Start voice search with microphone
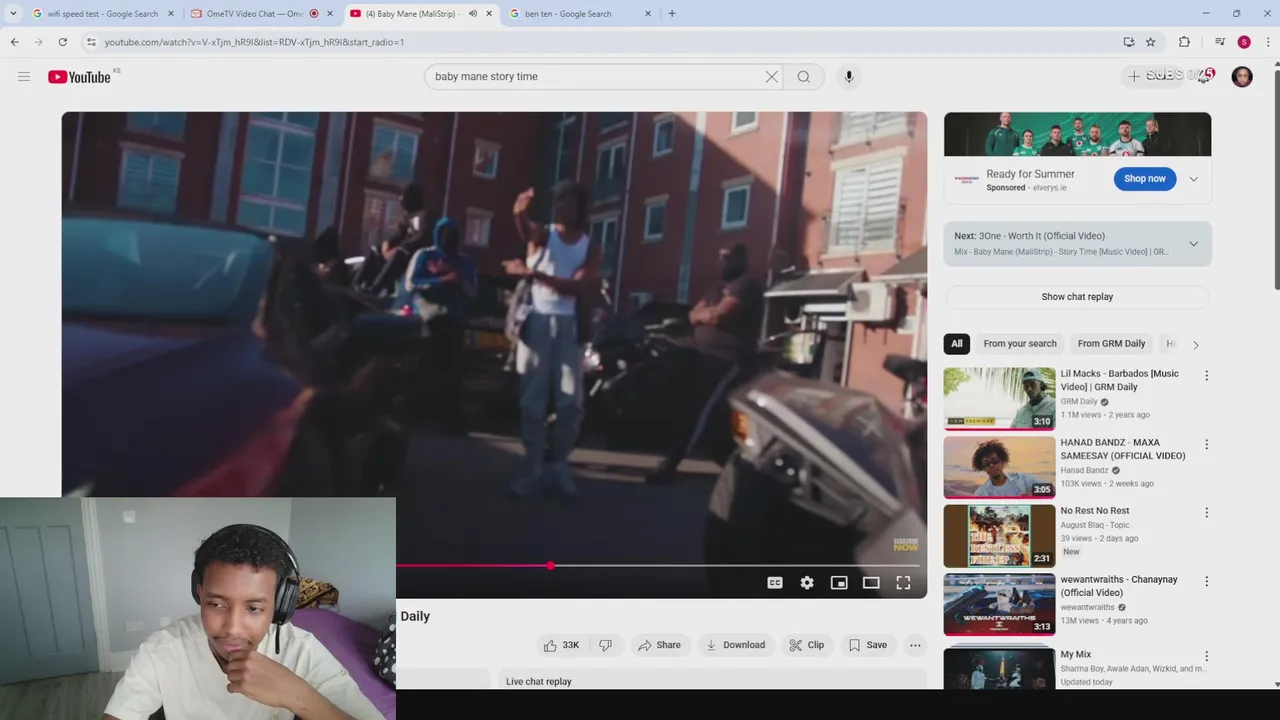The image size is (1280, 720). [x=849, y=77]
